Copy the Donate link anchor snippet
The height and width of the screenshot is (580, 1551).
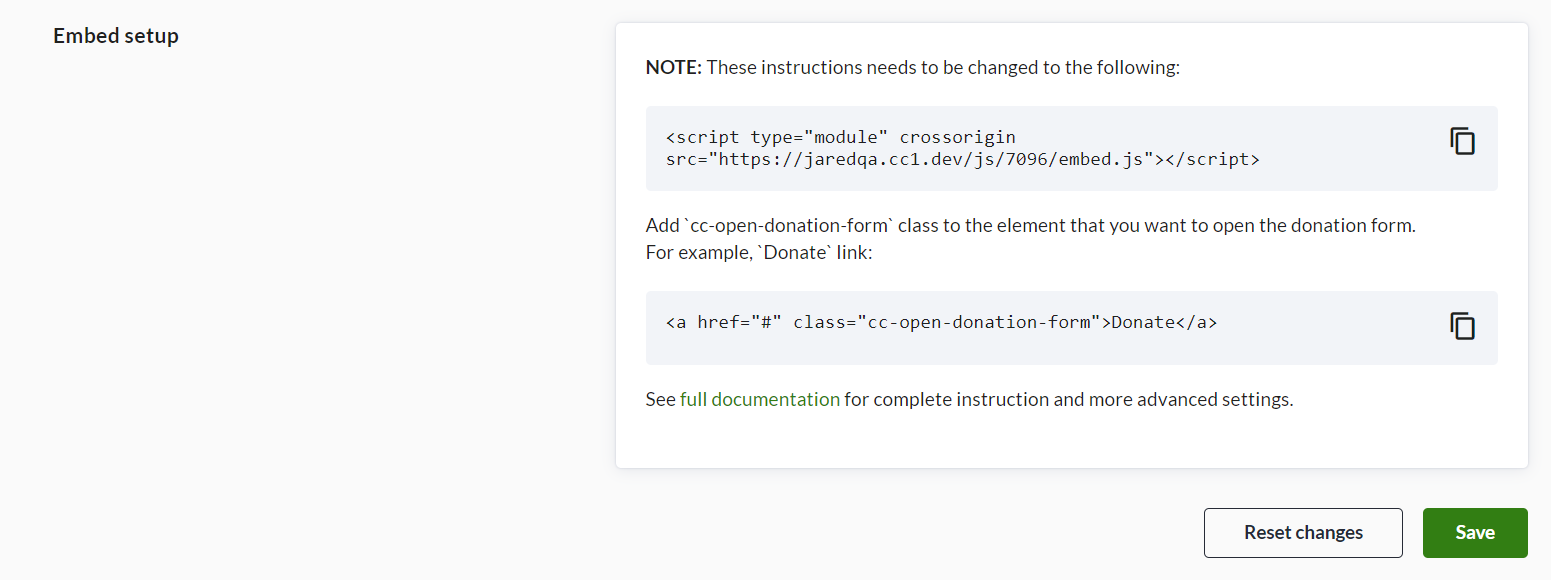1462,326
